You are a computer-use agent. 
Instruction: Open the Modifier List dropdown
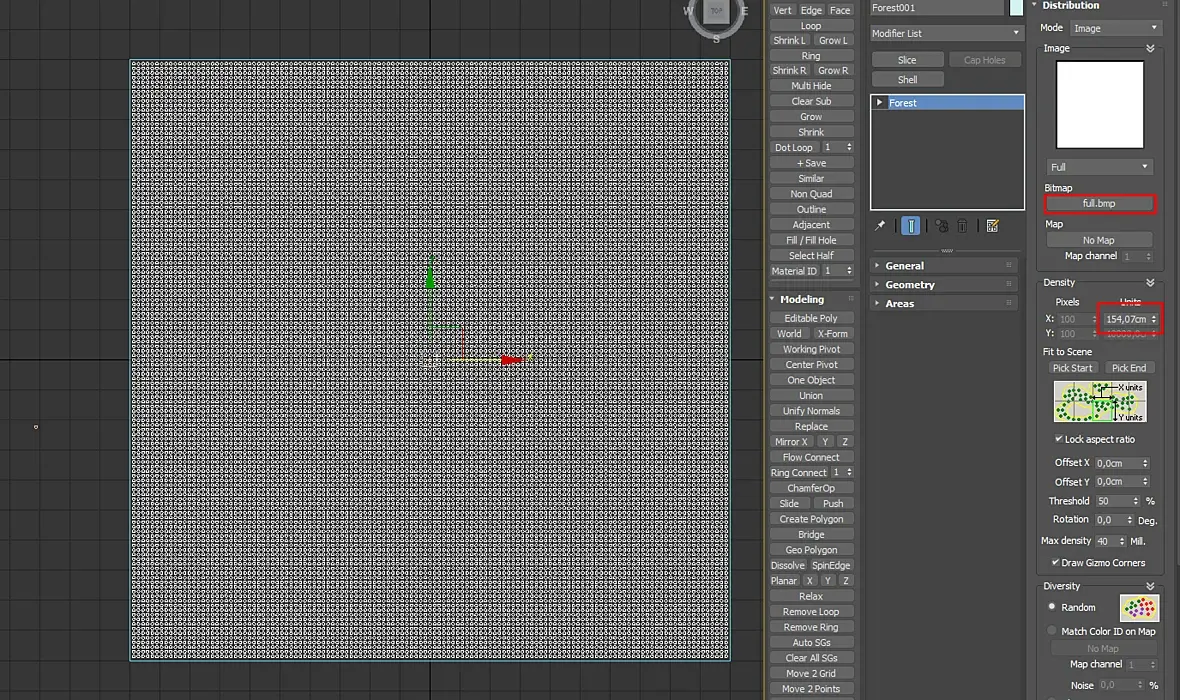(x=946, y=33)
